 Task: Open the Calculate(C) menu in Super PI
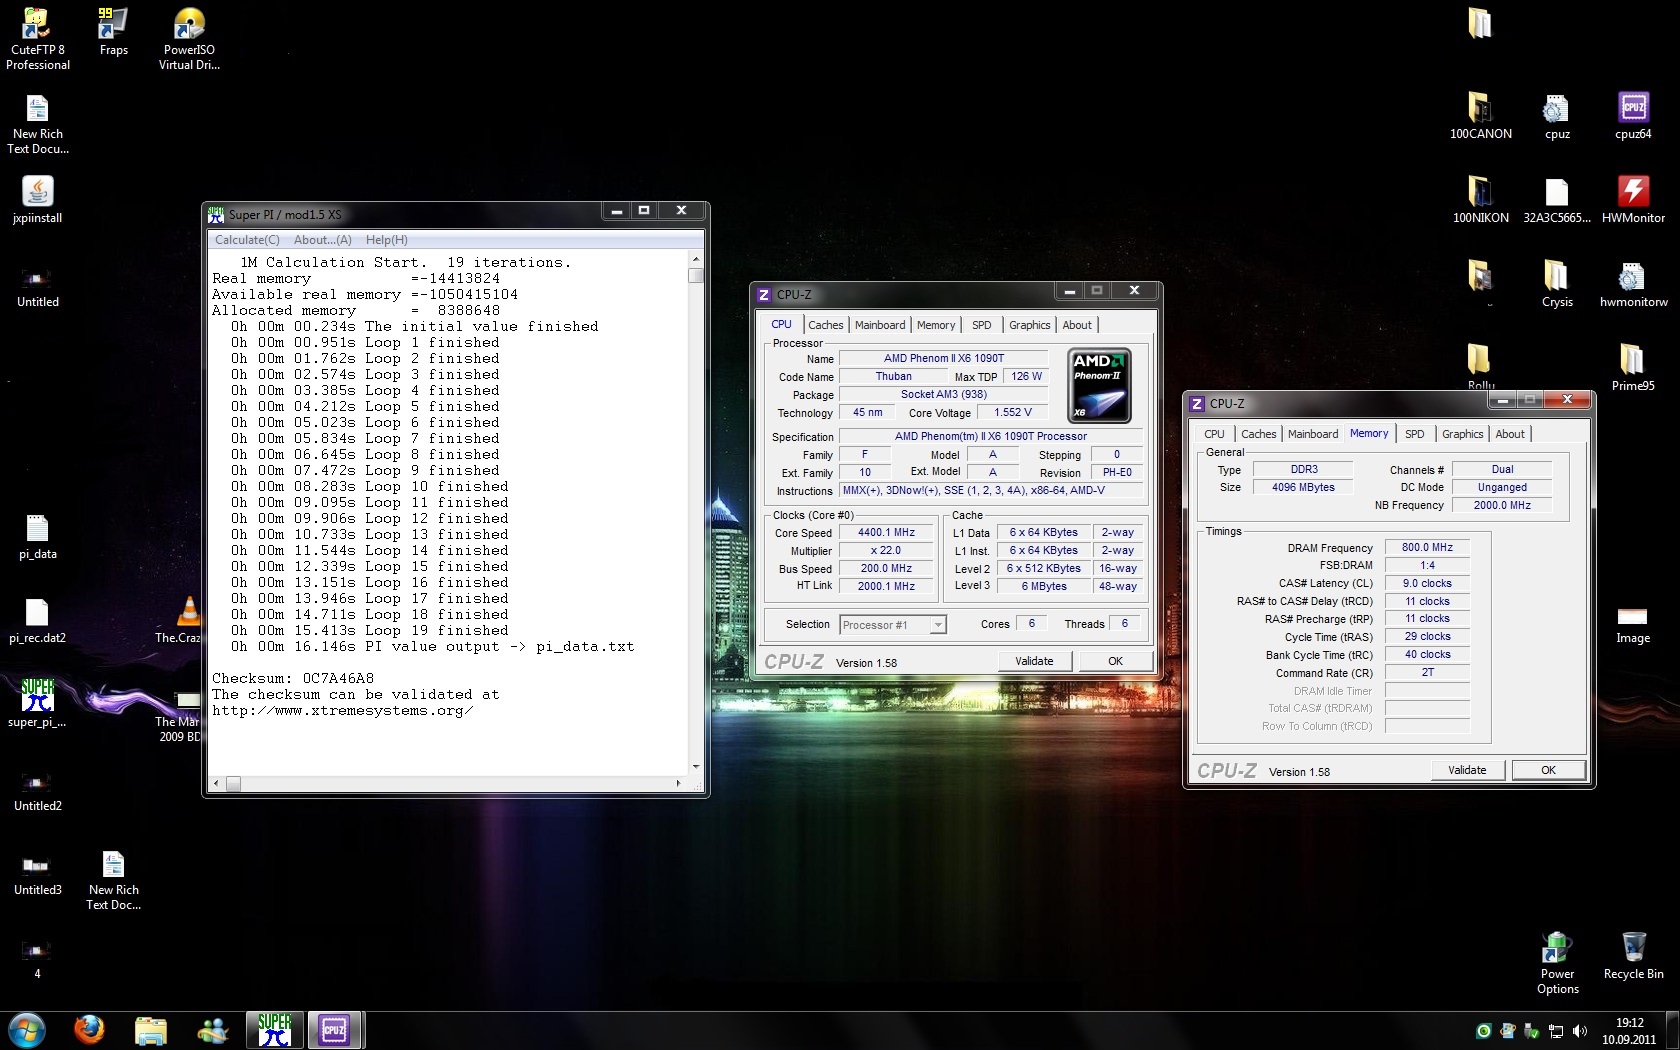(x=247, y=240)
